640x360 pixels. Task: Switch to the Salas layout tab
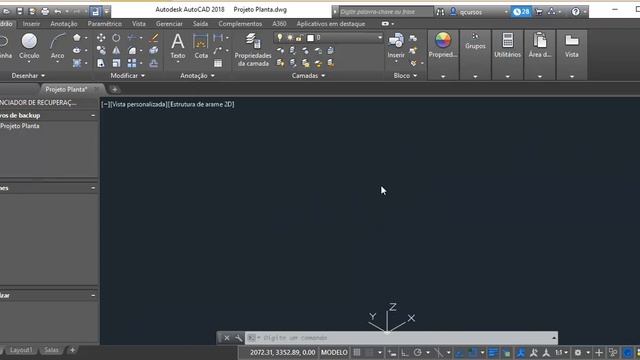[x=51, y=350]
